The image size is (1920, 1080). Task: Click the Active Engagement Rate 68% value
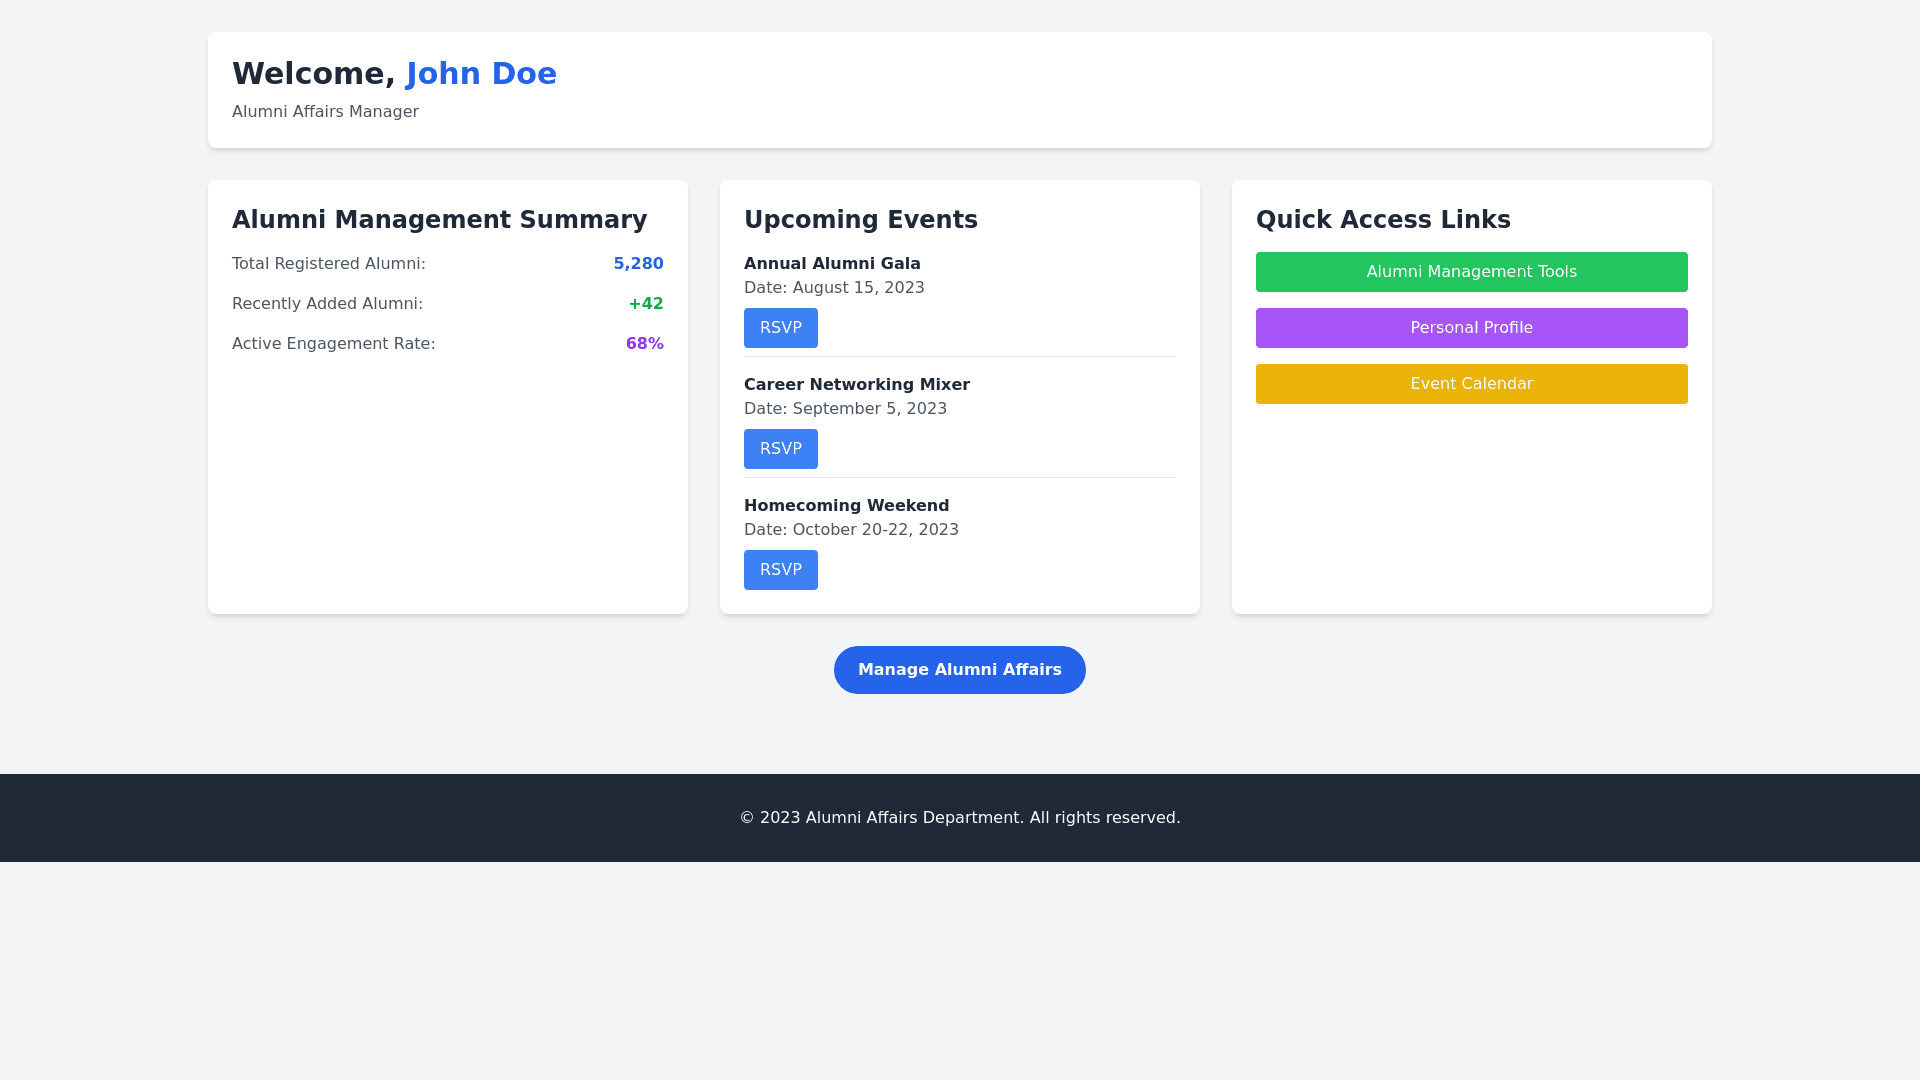click(x=644, y=344)
